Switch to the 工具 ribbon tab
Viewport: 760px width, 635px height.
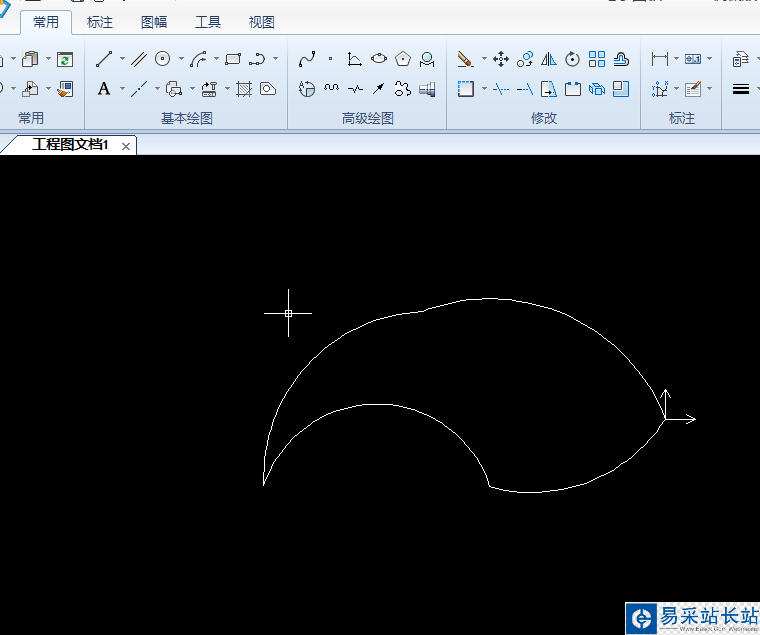208,22
